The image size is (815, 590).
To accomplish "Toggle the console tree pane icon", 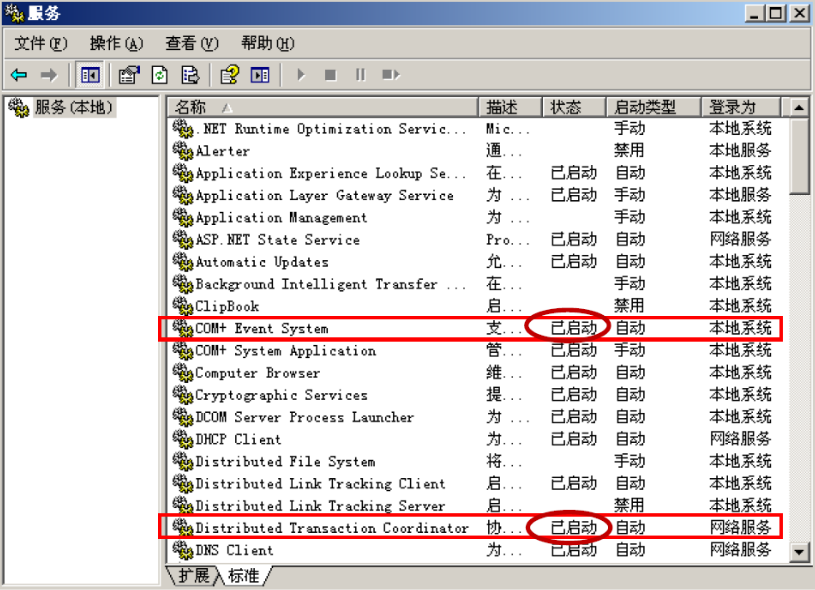I will pyautogui.click(x=90, y=75).
